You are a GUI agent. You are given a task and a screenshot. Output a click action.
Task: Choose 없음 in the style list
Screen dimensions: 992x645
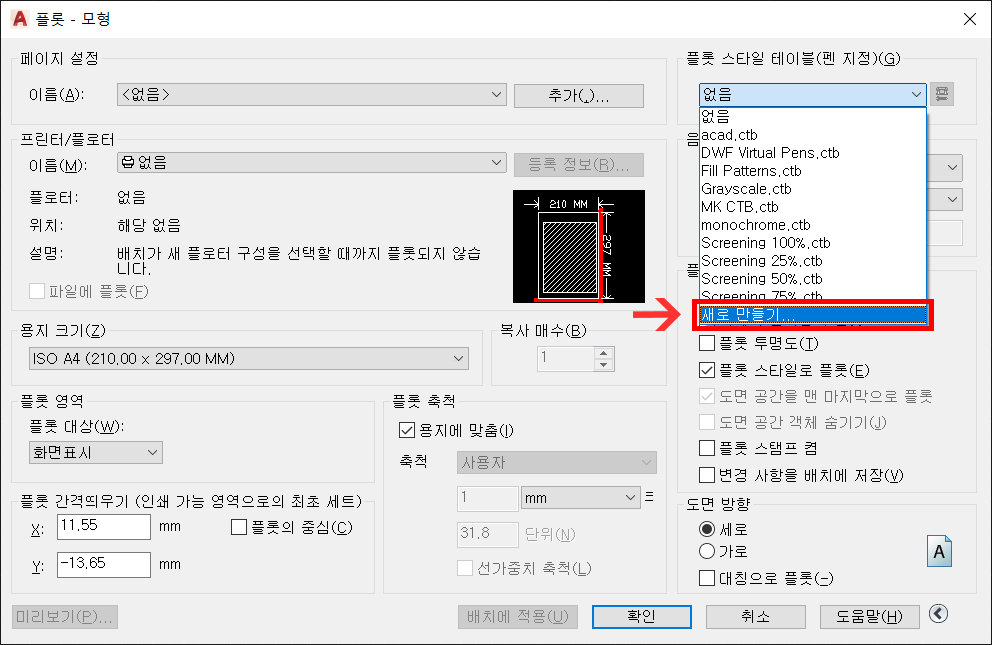(x=812, y=116)
